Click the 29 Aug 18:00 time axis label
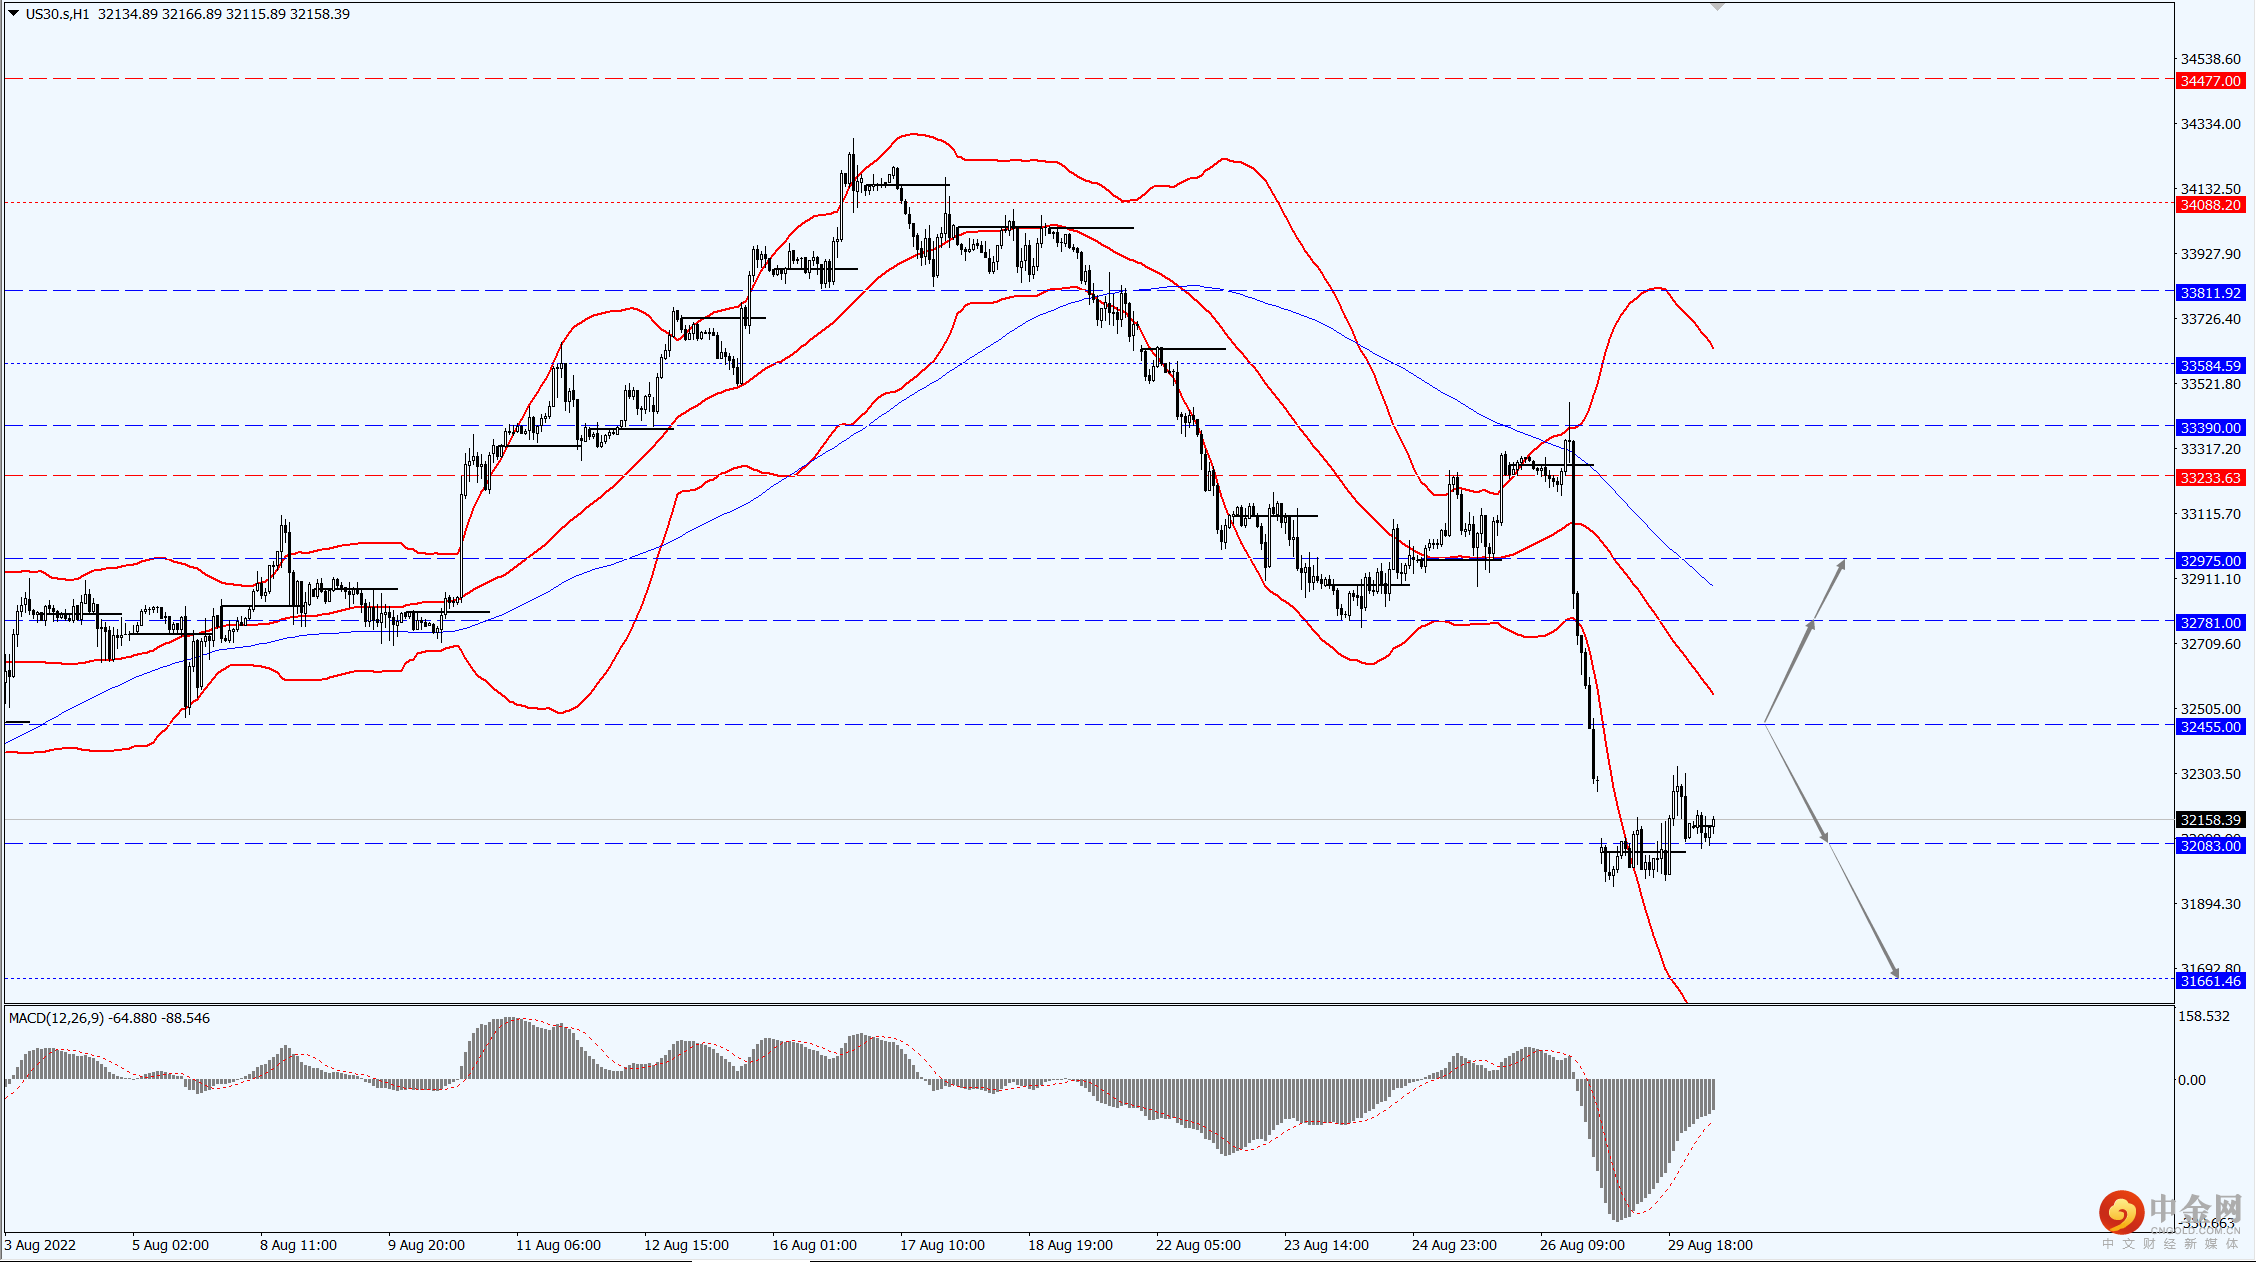Screen dimensions: 2256x1262 (x=1710, y=1245)
